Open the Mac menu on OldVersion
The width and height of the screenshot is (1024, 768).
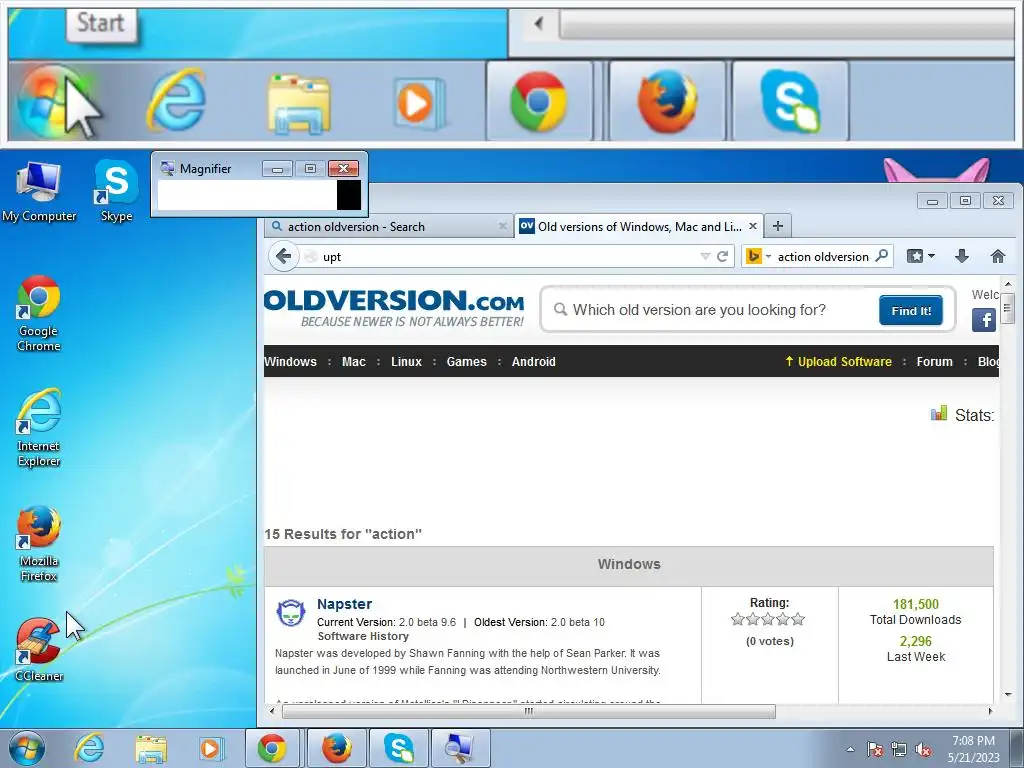coord(353,362)
